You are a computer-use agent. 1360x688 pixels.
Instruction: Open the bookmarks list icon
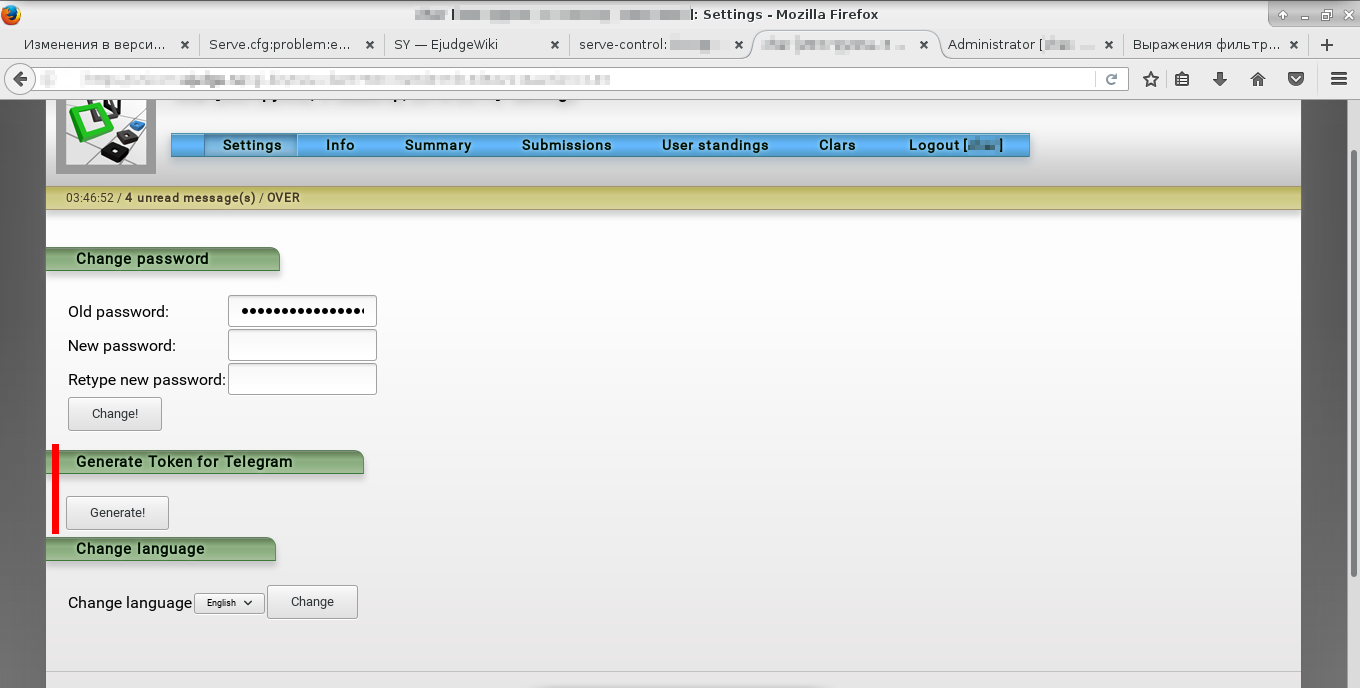point(1182,79)
